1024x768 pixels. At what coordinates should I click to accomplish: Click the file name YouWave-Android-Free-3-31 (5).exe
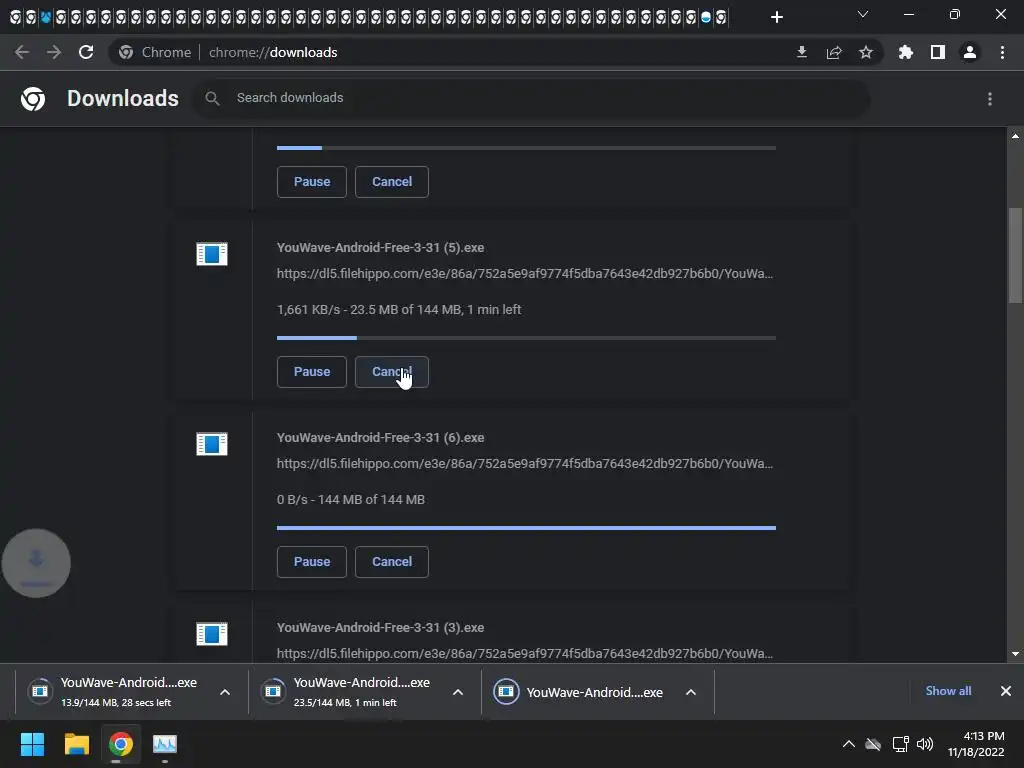[x=380, y=248]
